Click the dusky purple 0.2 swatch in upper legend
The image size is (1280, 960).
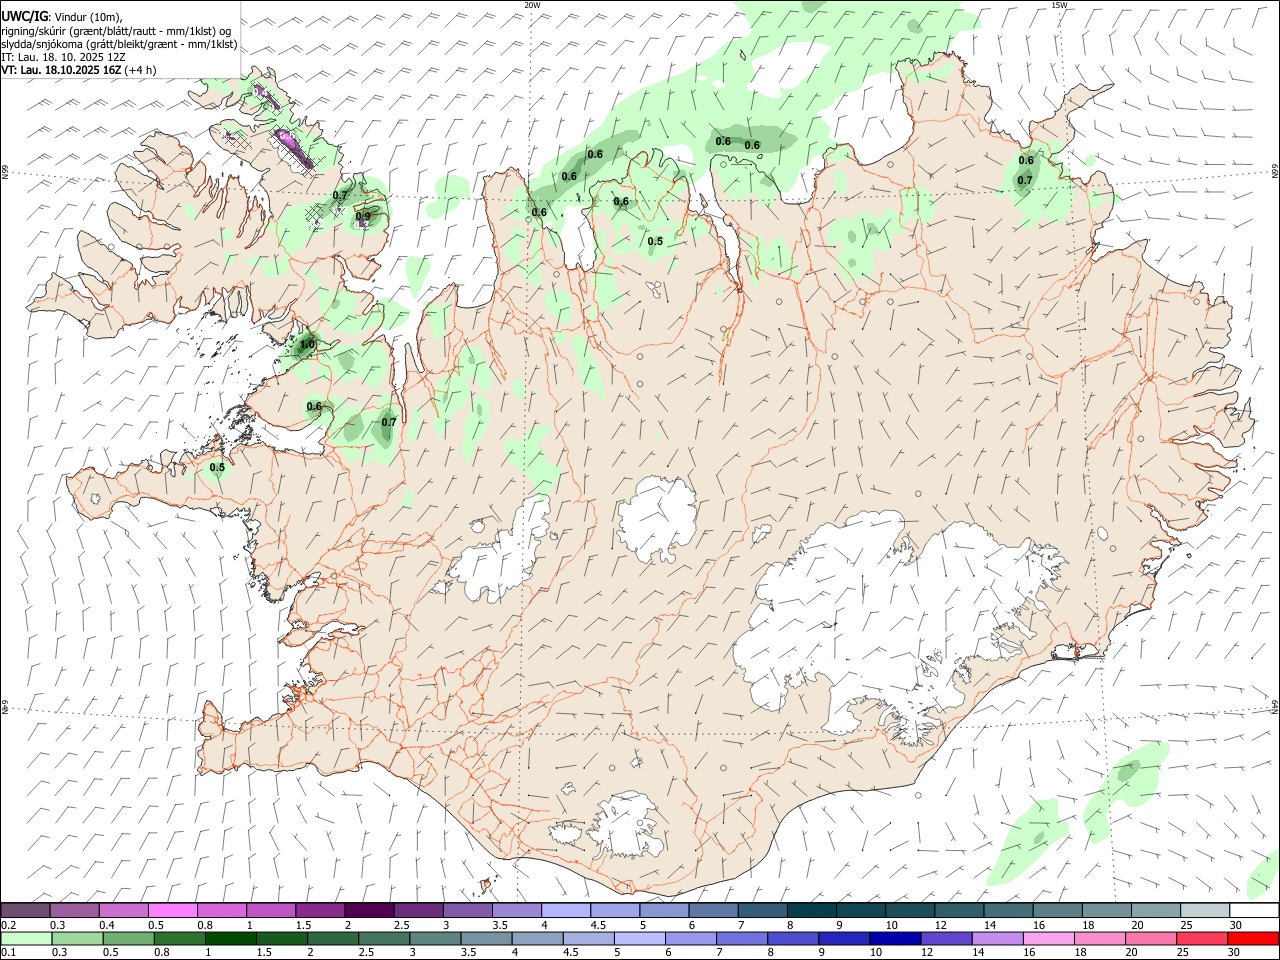25,911
